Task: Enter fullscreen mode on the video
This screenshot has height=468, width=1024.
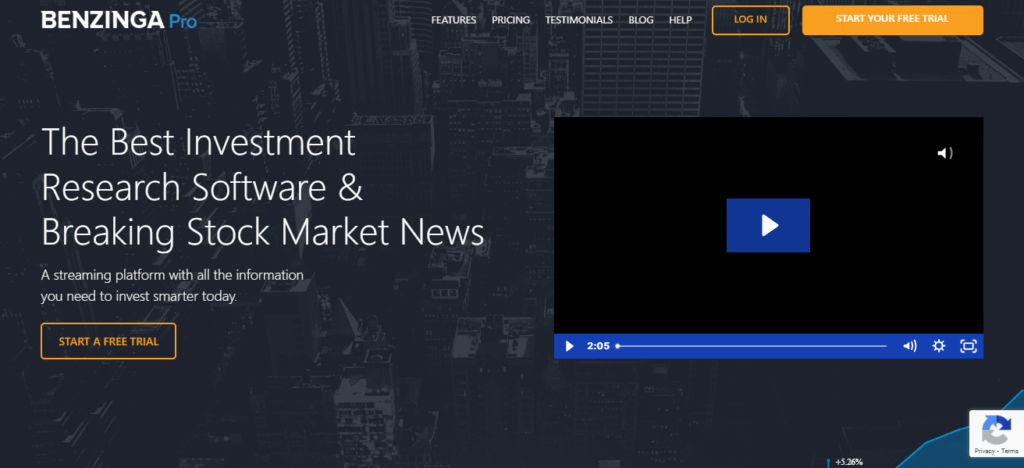Action: pyautogui.click(x=968, y=346)
